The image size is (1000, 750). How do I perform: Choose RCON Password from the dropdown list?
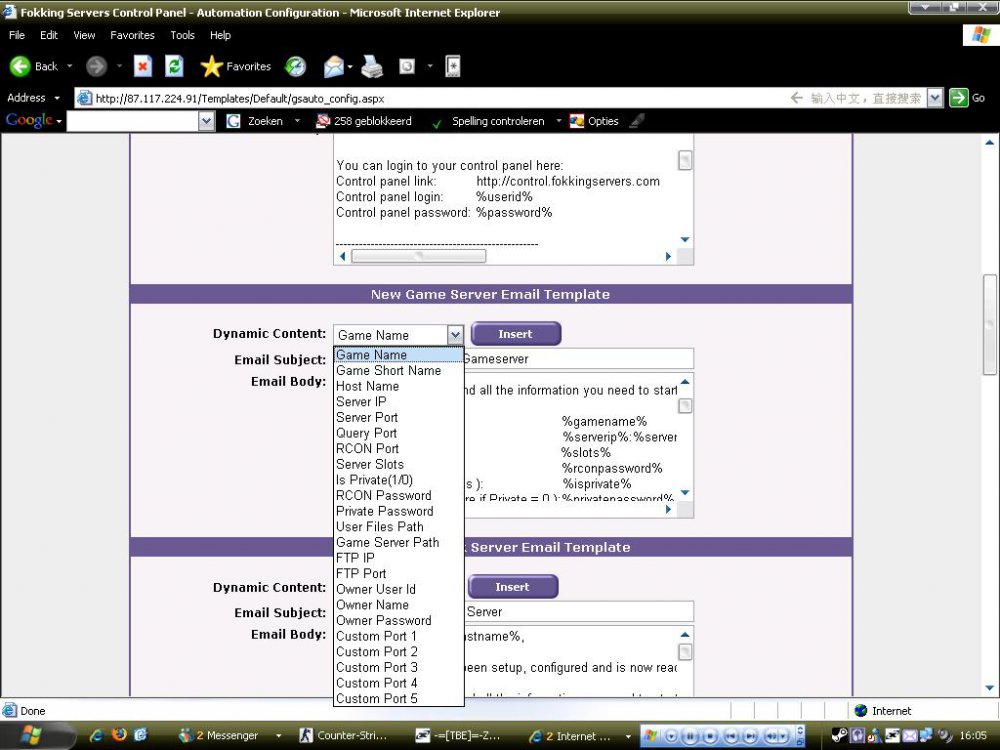384,495
